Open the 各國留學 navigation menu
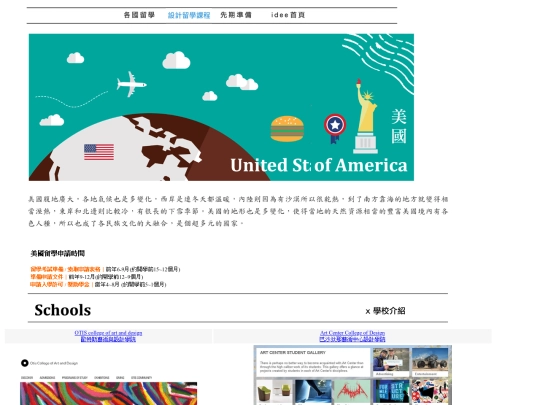Viewport: 540px width, 405px height. tap(139, 15)
